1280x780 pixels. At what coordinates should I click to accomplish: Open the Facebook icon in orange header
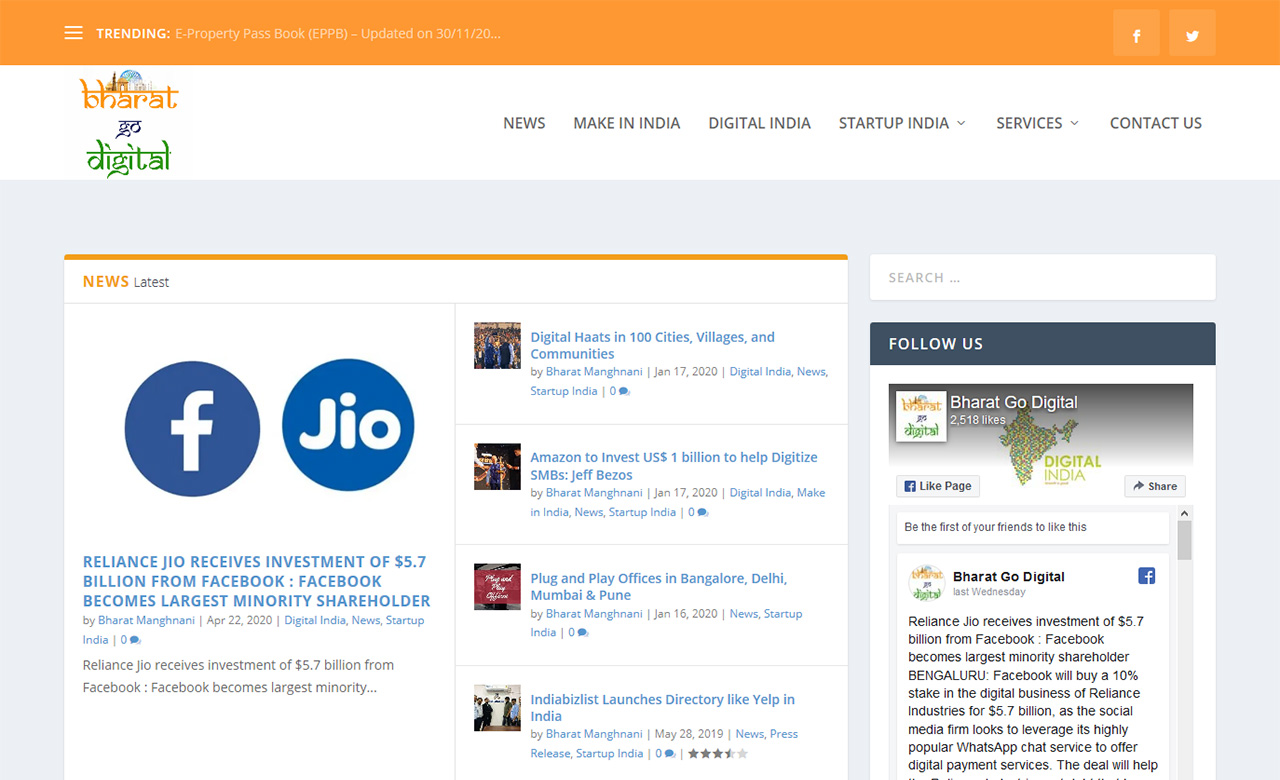pos(1136,33)
